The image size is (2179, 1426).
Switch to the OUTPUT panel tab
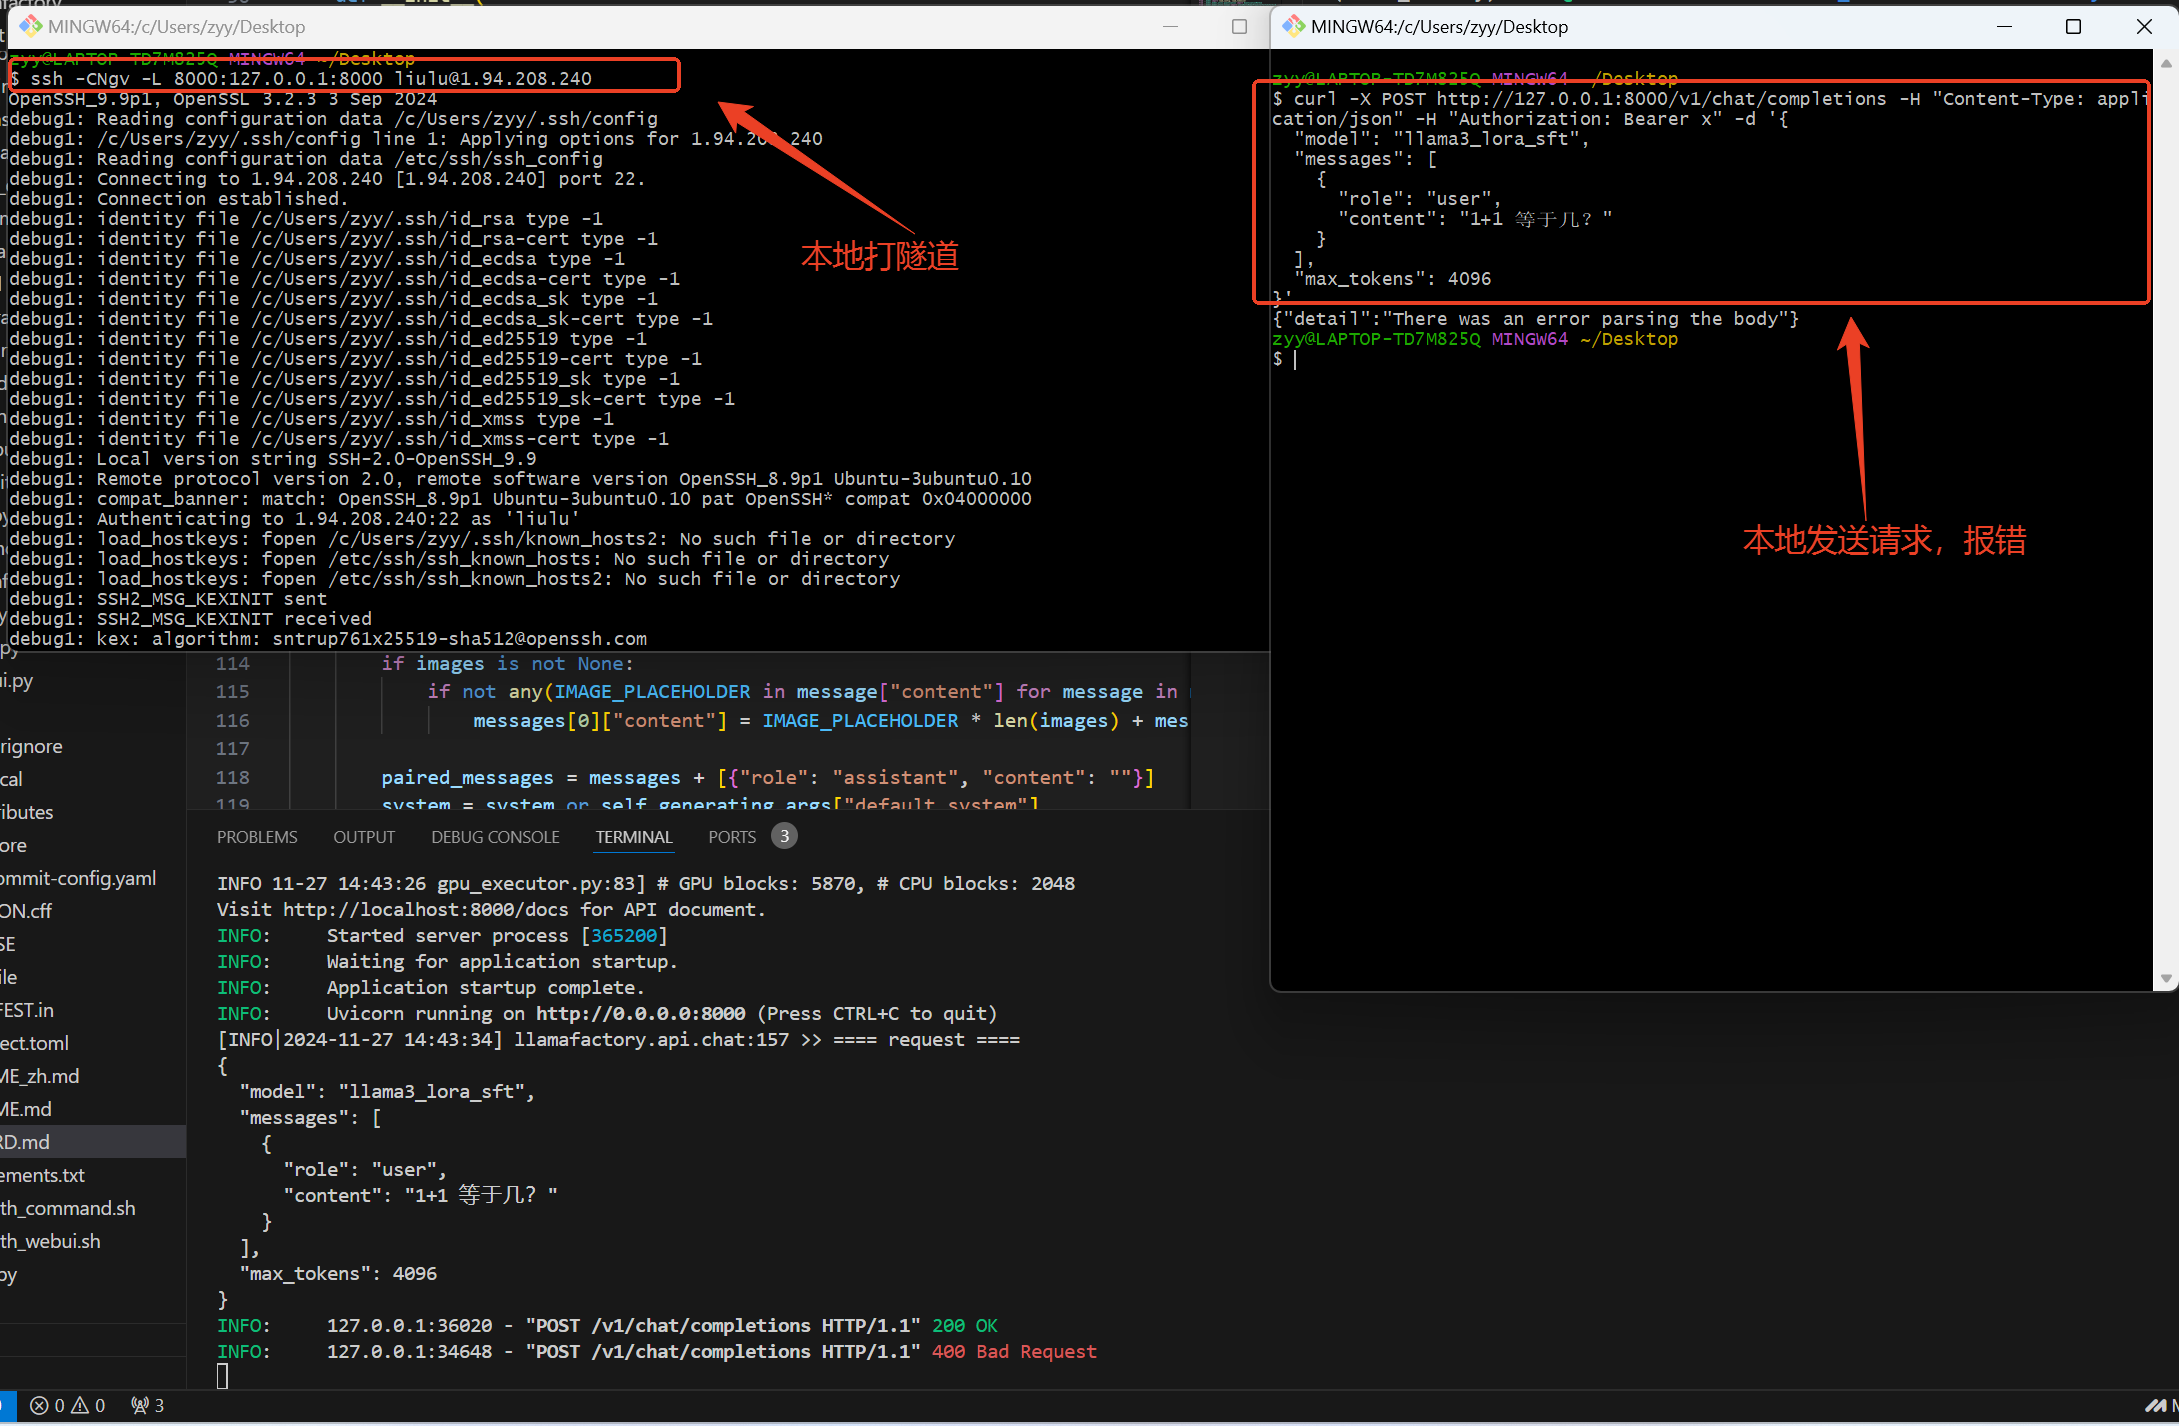(364, 837)
